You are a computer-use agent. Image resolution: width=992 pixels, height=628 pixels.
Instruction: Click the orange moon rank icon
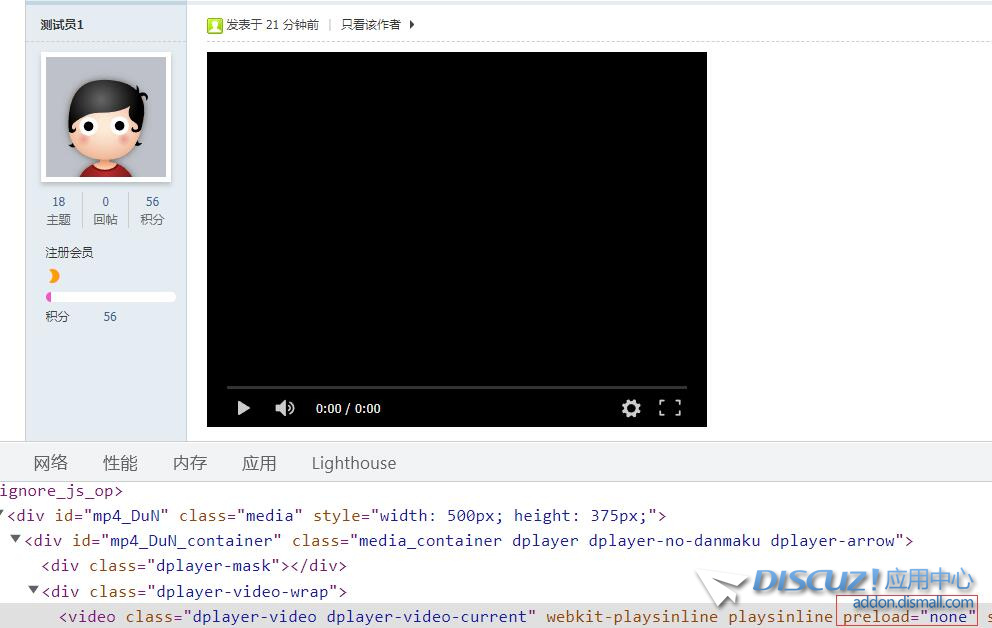point(53,276)
